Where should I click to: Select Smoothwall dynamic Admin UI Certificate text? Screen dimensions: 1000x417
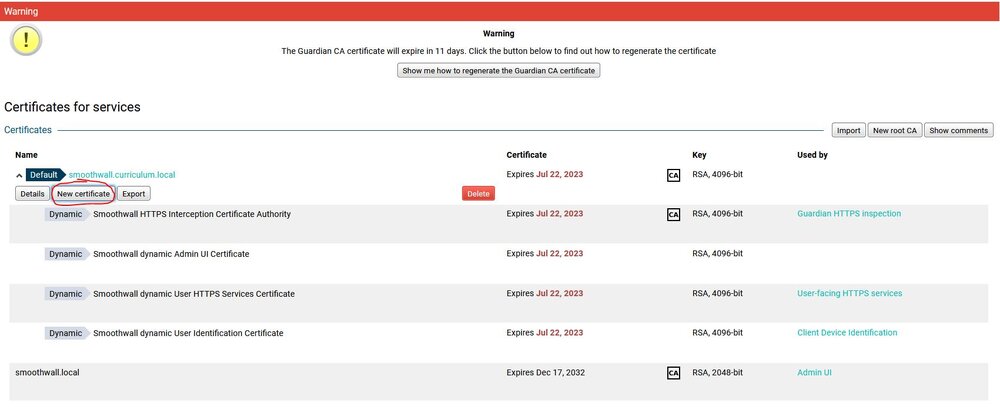click(171, 254)
